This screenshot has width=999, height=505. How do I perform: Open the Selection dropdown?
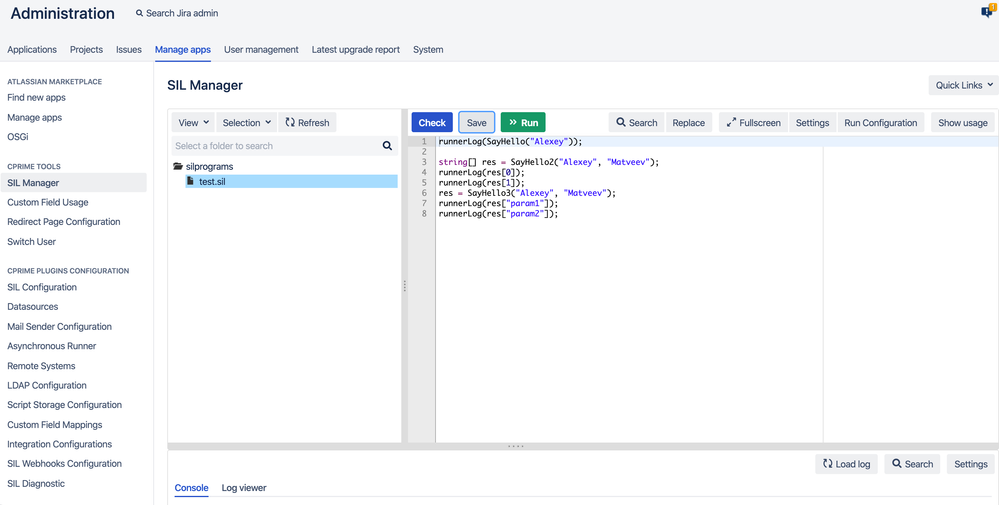click(x=247, y=122)
